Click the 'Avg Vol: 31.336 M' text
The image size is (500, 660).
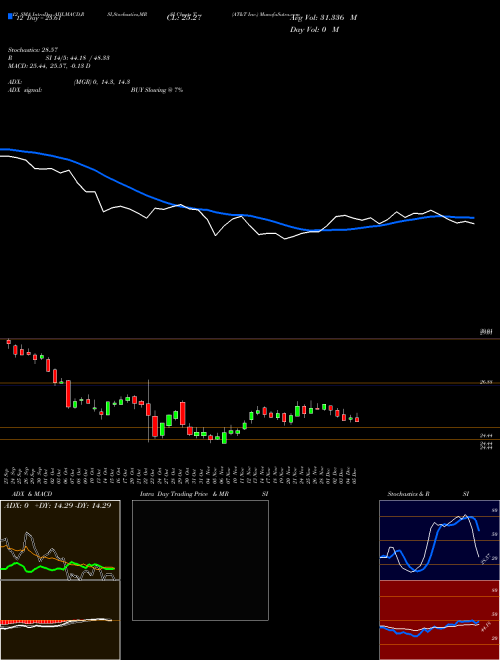point(323,17)
